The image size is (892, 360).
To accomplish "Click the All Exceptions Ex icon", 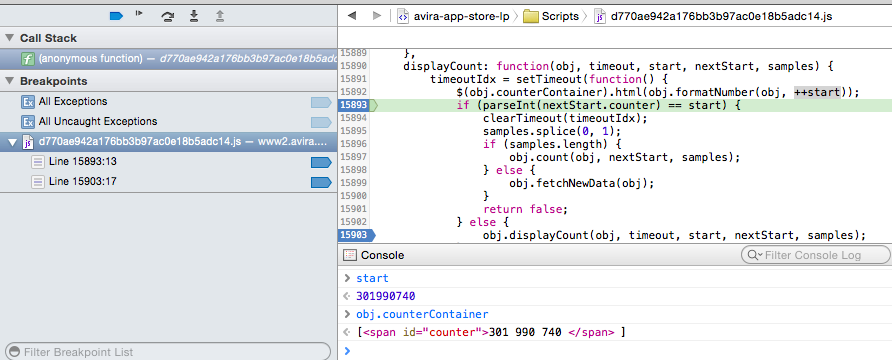I will pyautogui.click(x=28, y=102).
